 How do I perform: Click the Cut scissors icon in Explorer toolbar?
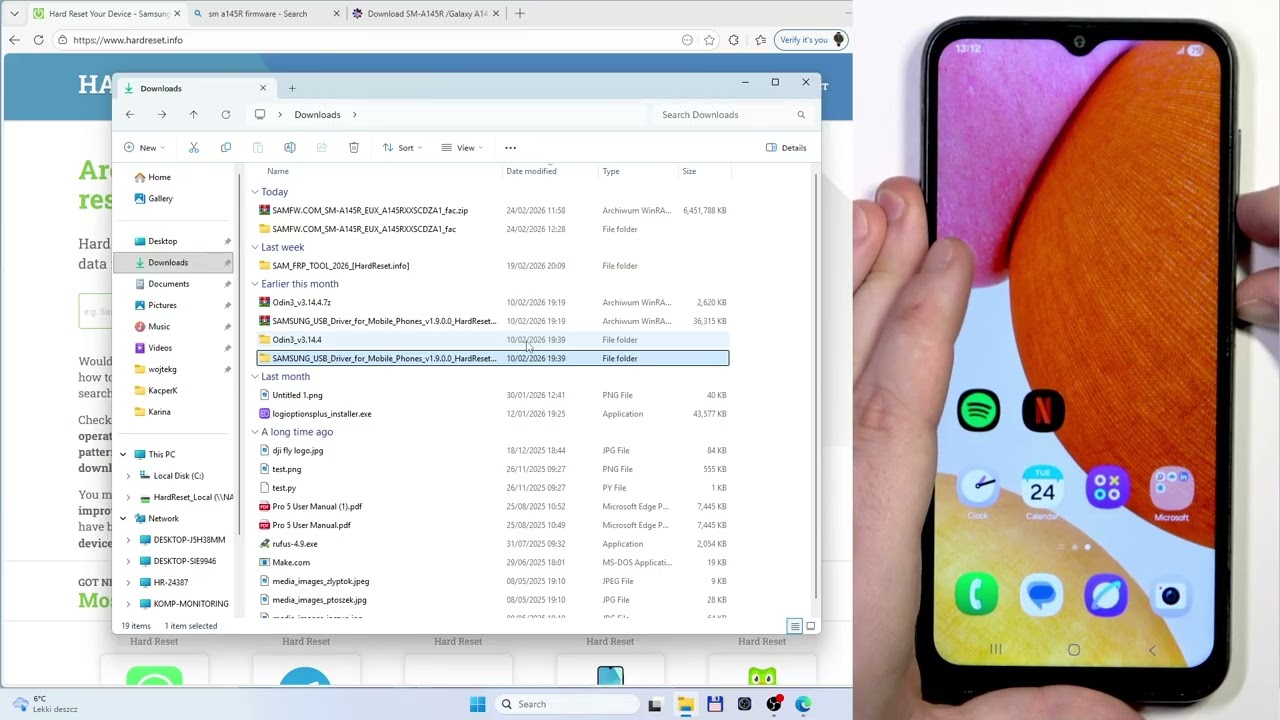tap(194, 148)
